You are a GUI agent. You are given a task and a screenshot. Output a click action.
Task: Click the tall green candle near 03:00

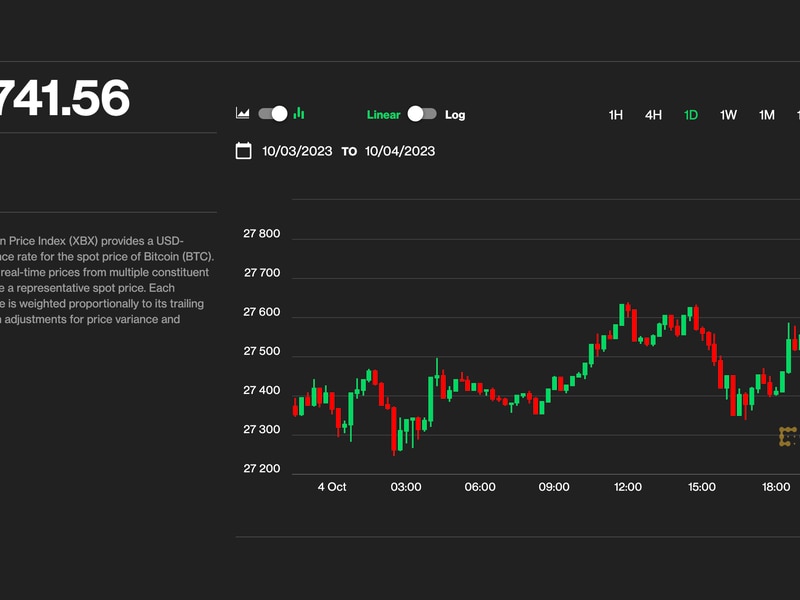click(x=431, y=400)
